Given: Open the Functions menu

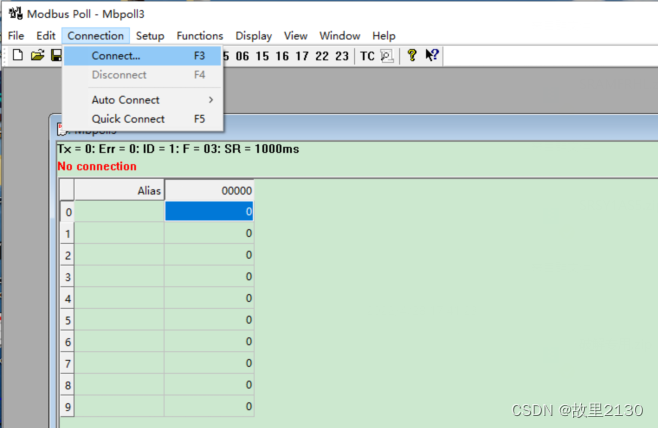Looking at the screenshot, I should [x=200, y=36].
